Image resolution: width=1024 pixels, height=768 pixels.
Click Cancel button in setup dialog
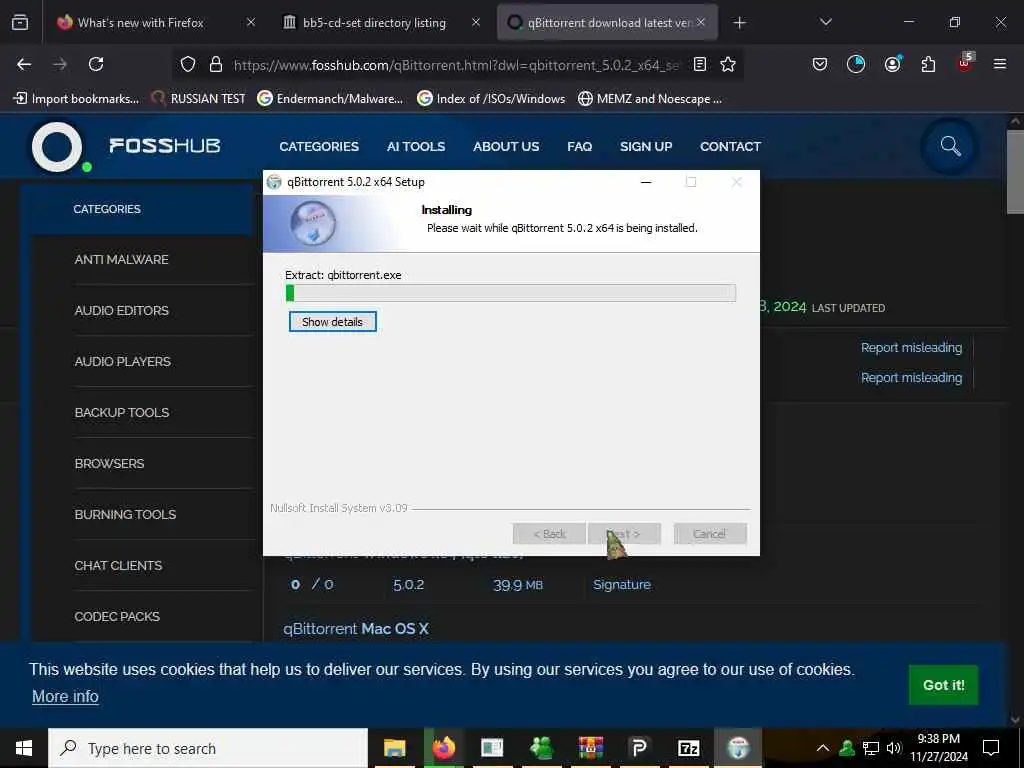click(x=710, y=534)
